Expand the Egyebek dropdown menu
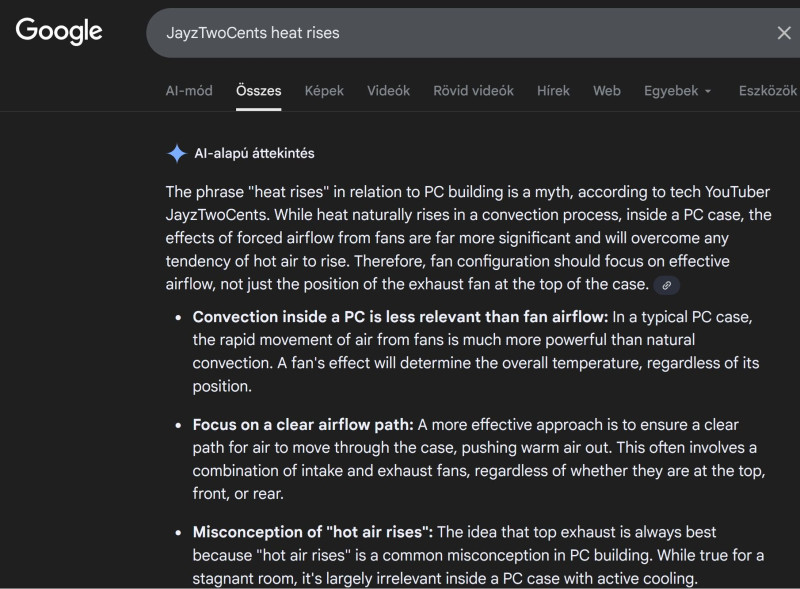This screenshot has height=589, width=800. 678,90
